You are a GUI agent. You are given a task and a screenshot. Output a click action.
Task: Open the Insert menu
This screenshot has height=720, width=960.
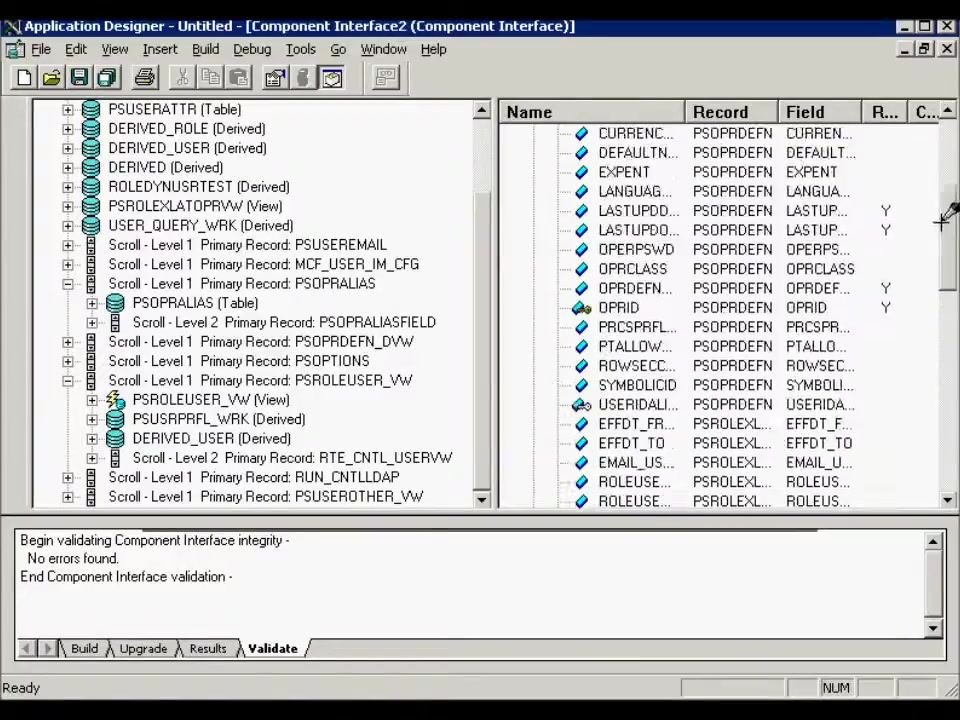tap(160, 50)
